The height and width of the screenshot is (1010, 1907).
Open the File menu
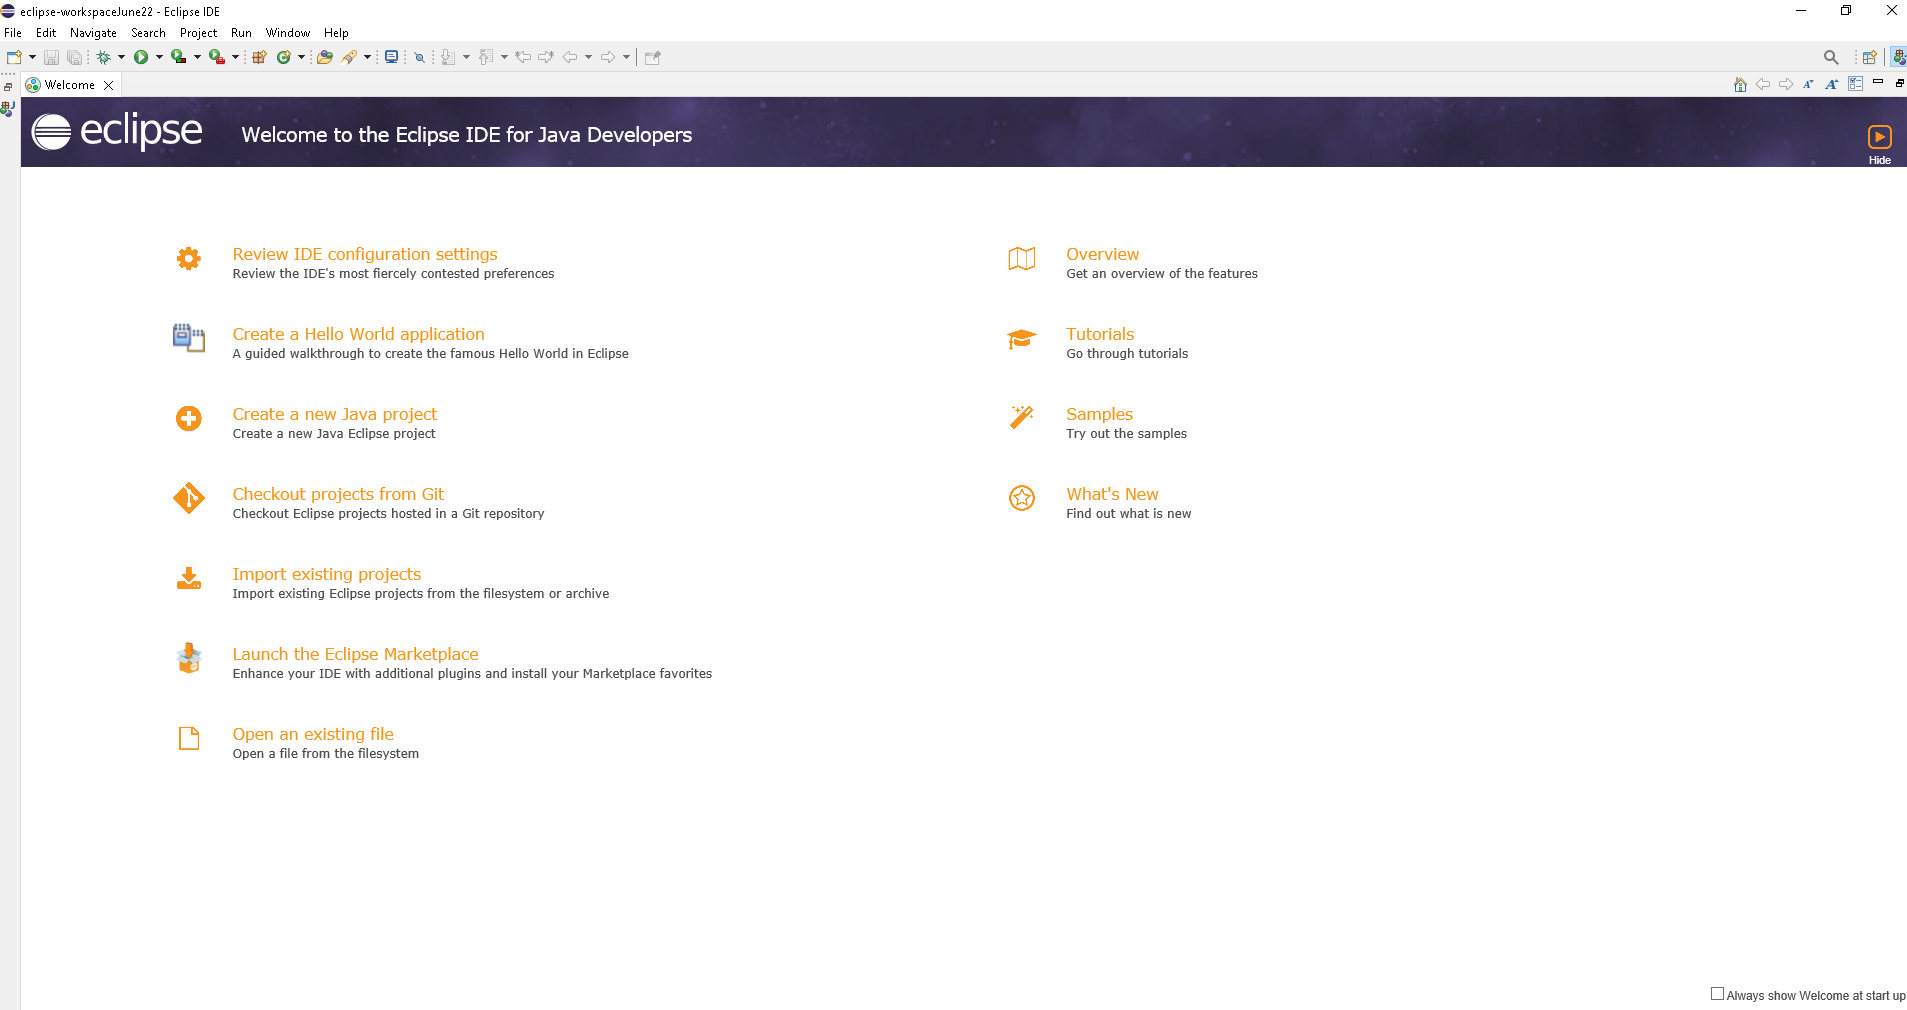13,33
